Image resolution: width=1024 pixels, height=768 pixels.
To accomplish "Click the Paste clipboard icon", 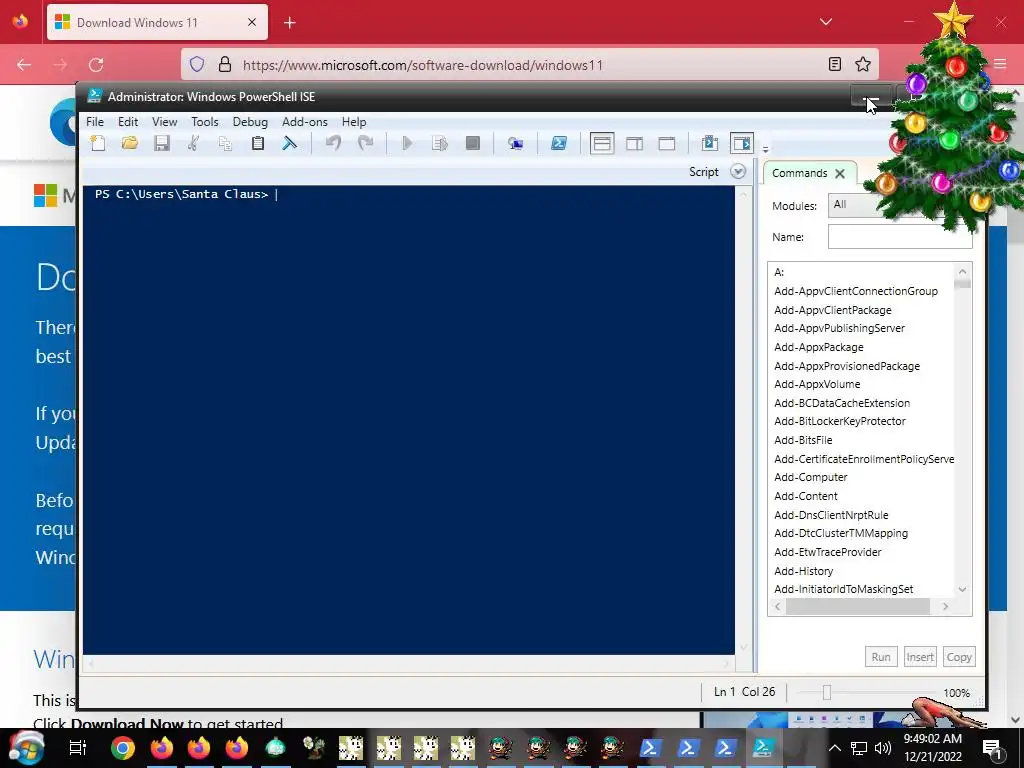I will 258,143.
